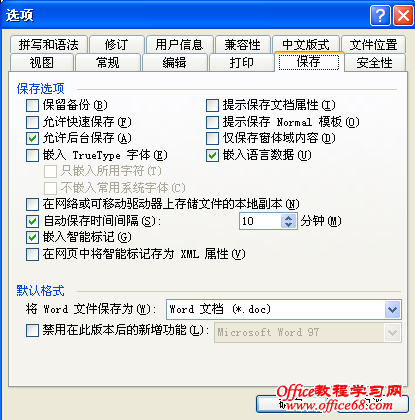Screen dimensions: 415x420
Task: Toggle 嵌入智能标记 checkbox
Action: 32,238
